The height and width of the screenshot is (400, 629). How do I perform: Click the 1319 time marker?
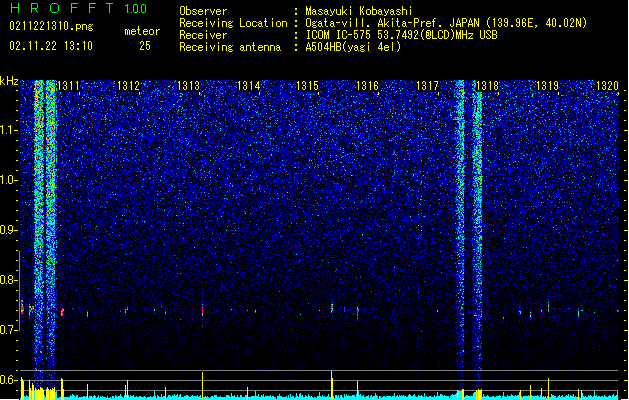[547, 86]
